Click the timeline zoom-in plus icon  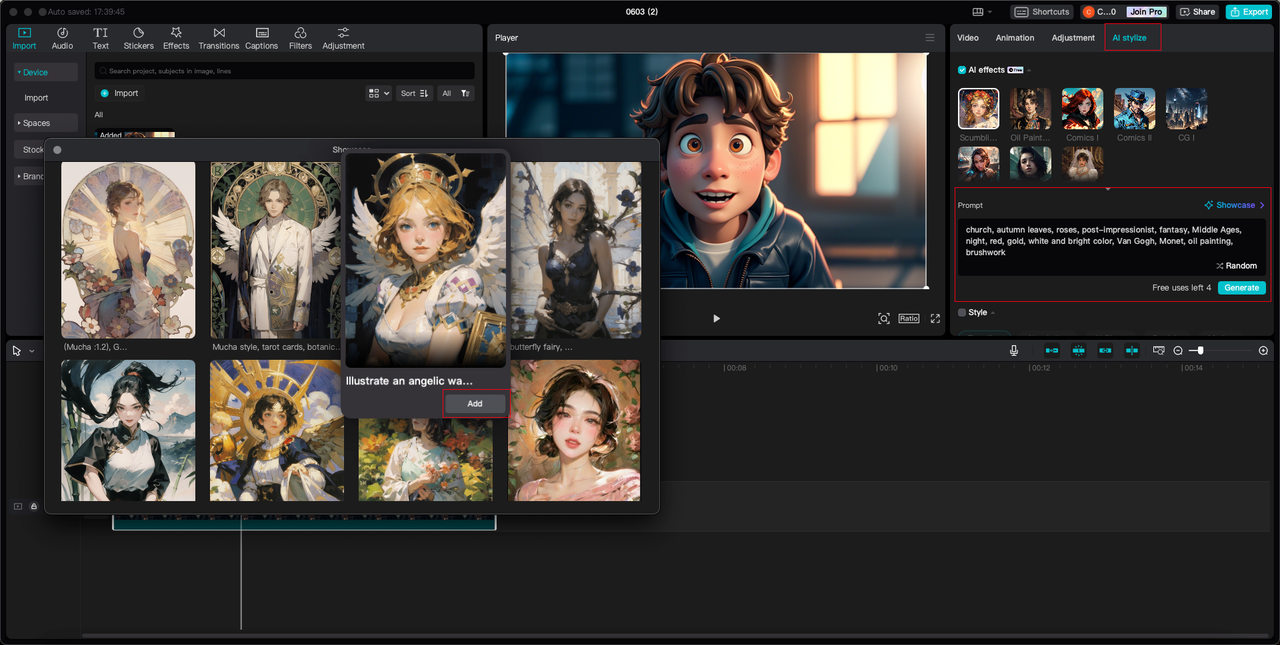click(1263, 351)
